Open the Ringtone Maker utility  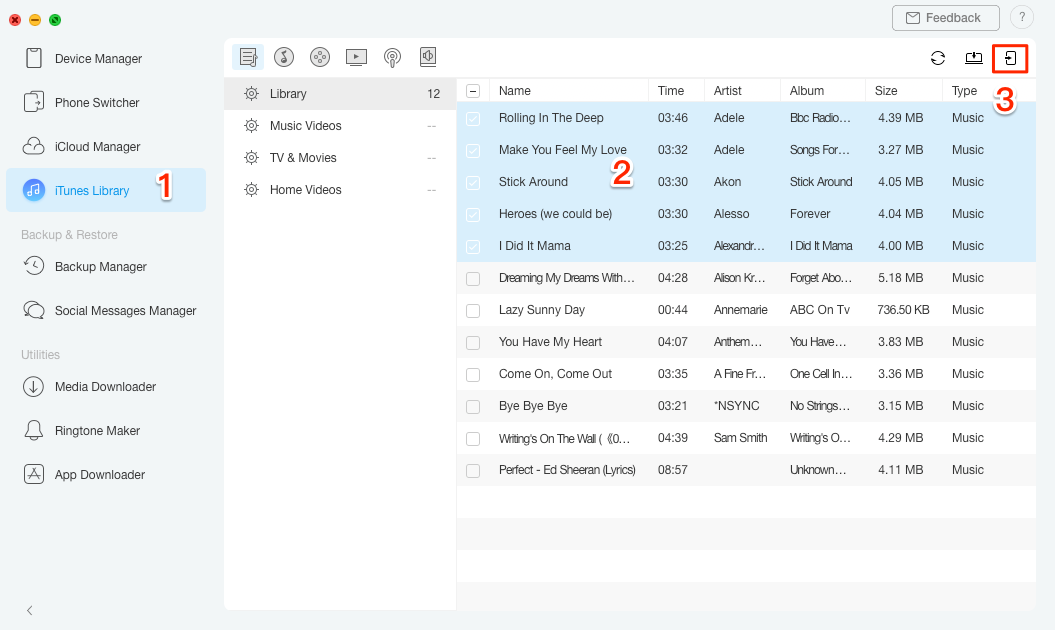pos(96,430)
